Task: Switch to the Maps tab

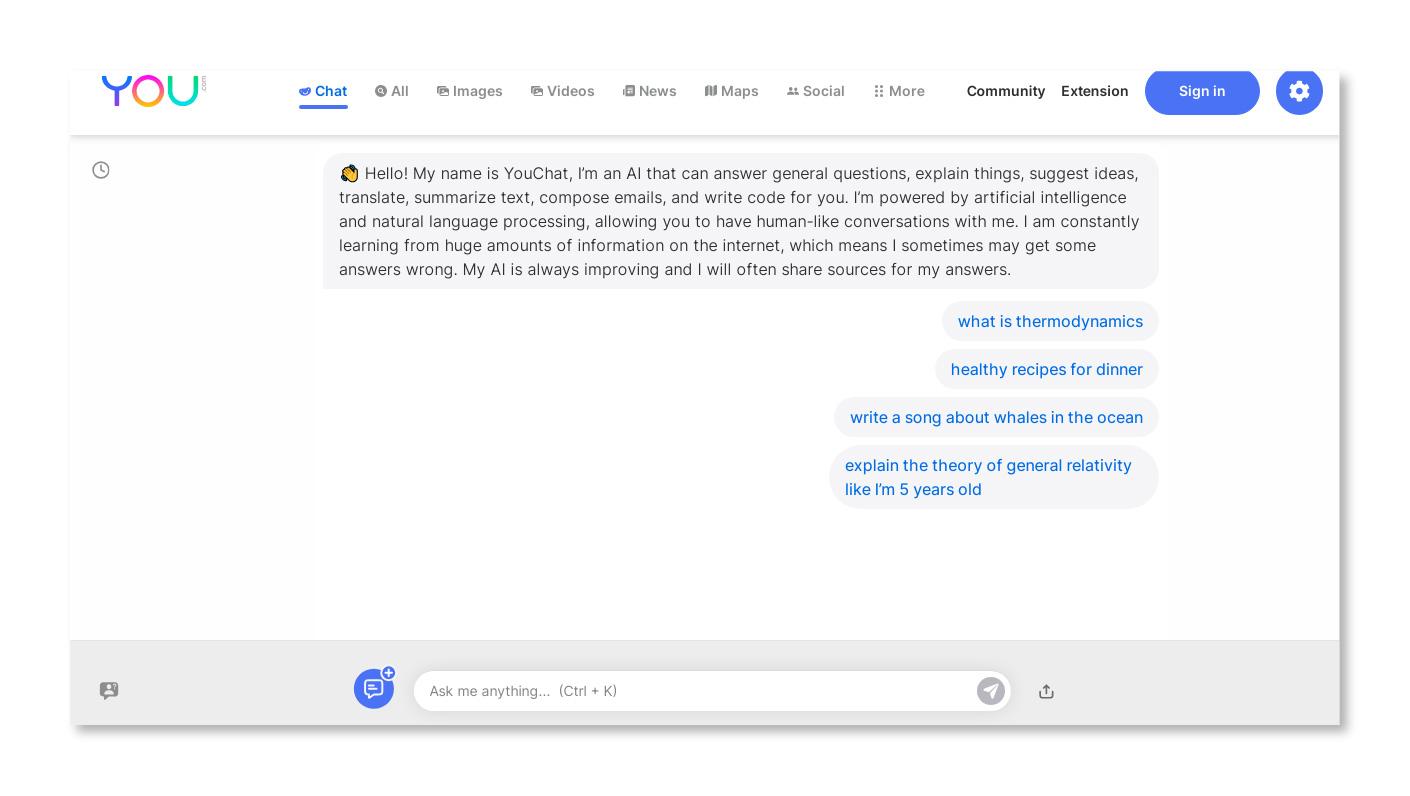Action: click(x=732, y=91)
